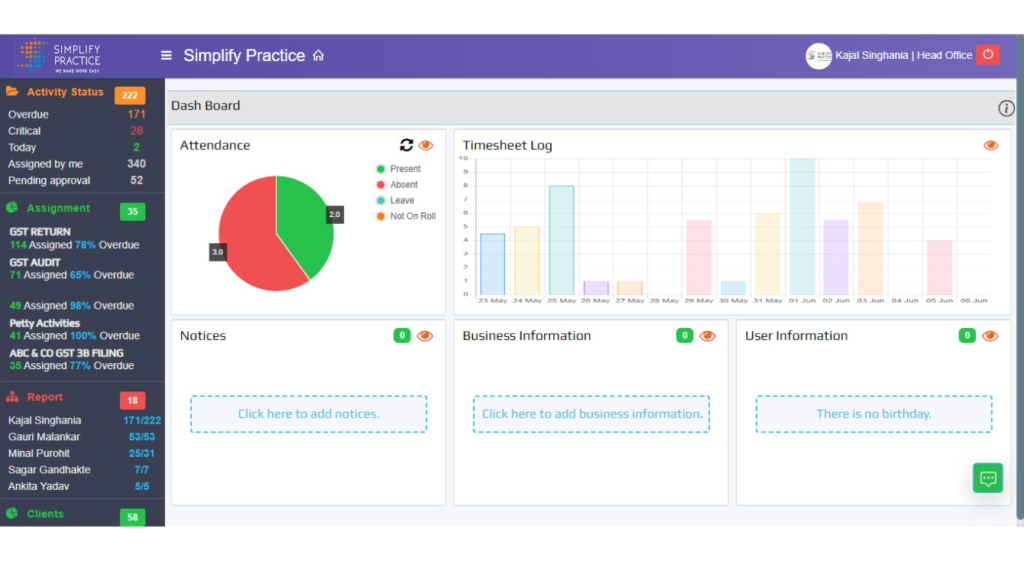Screen dimensions: 1024x561
Task: Click here to add business information box
Action: pyautogui.click(x=592, y=414)
